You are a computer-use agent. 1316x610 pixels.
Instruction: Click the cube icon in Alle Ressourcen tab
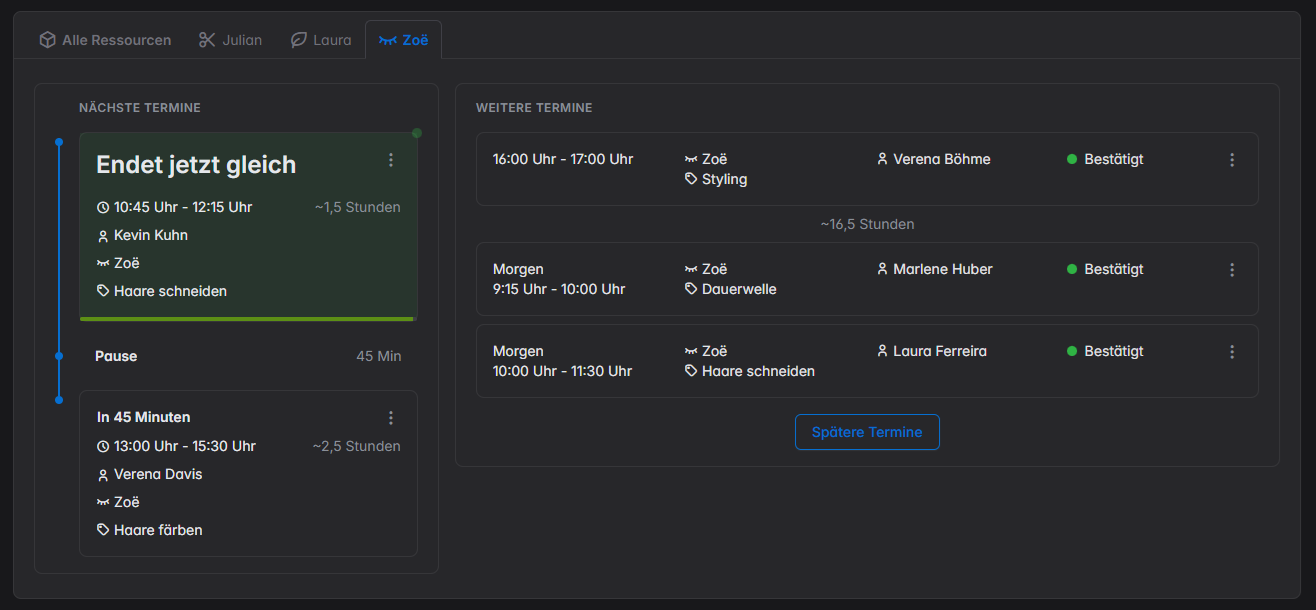[47, 40]
